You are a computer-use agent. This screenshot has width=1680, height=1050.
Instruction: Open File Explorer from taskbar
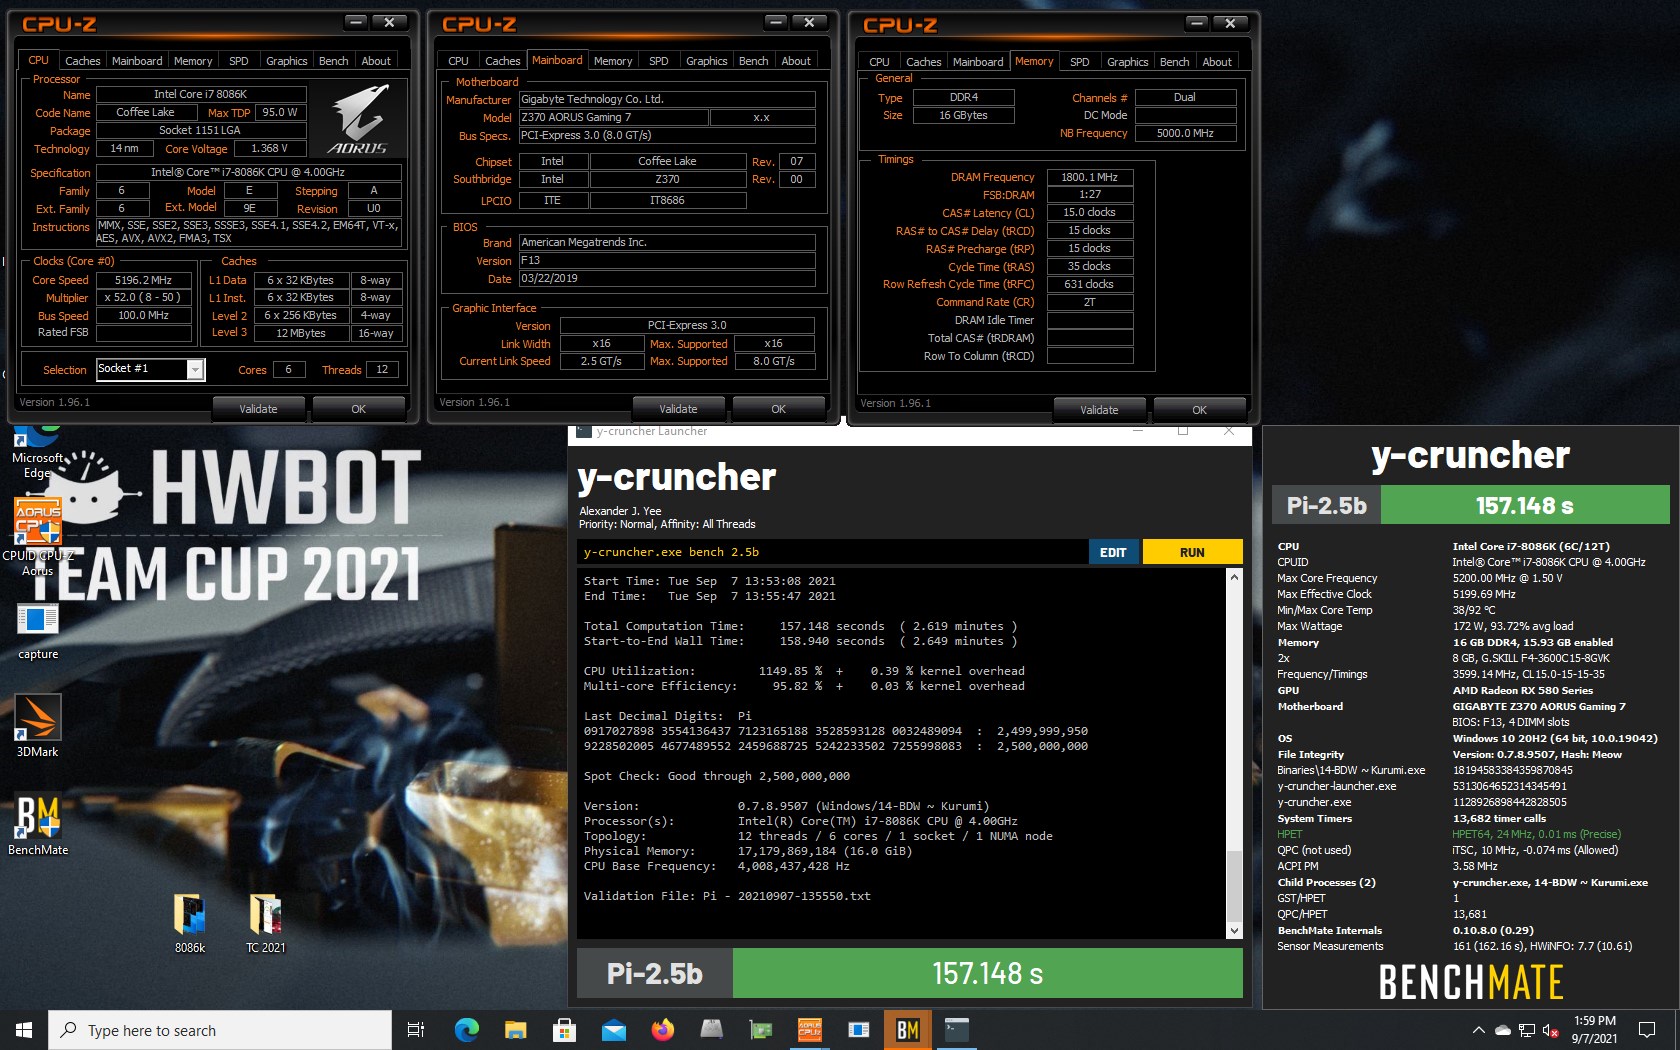515,1030
